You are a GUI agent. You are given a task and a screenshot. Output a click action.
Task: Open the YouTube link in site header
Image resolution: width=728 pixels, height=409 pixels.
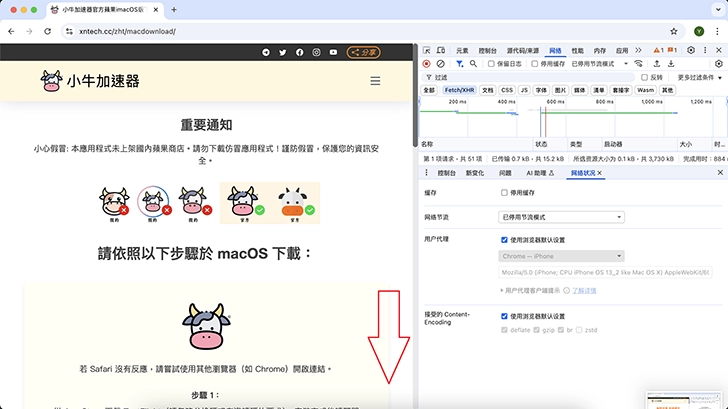click(333, 52)
